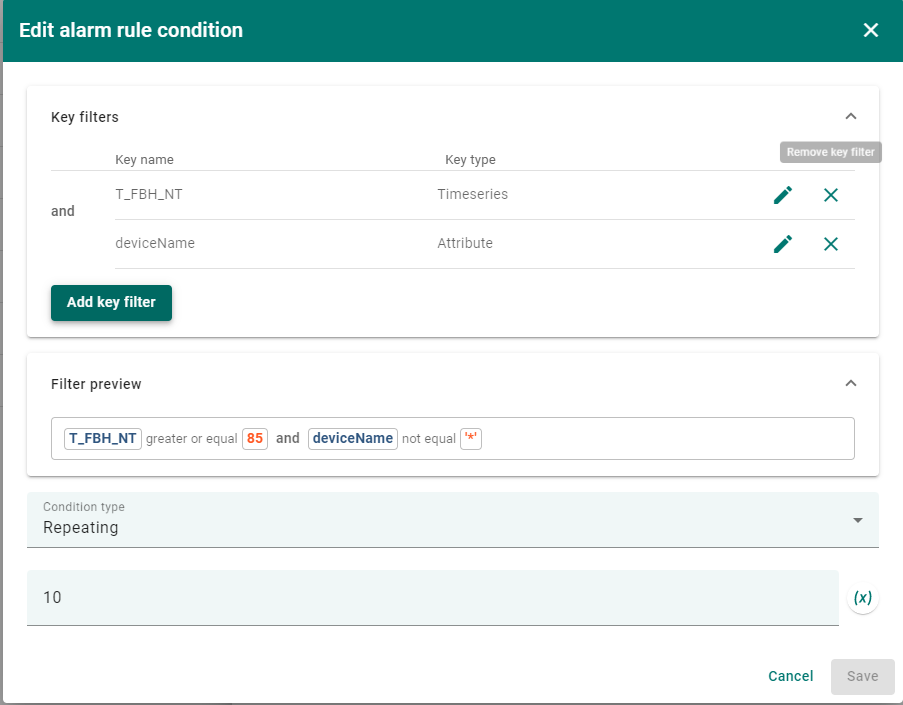Edit the deviceName key filter
Image resolution: width=903 pixels, height=705 pixels.
click(783, 243)
